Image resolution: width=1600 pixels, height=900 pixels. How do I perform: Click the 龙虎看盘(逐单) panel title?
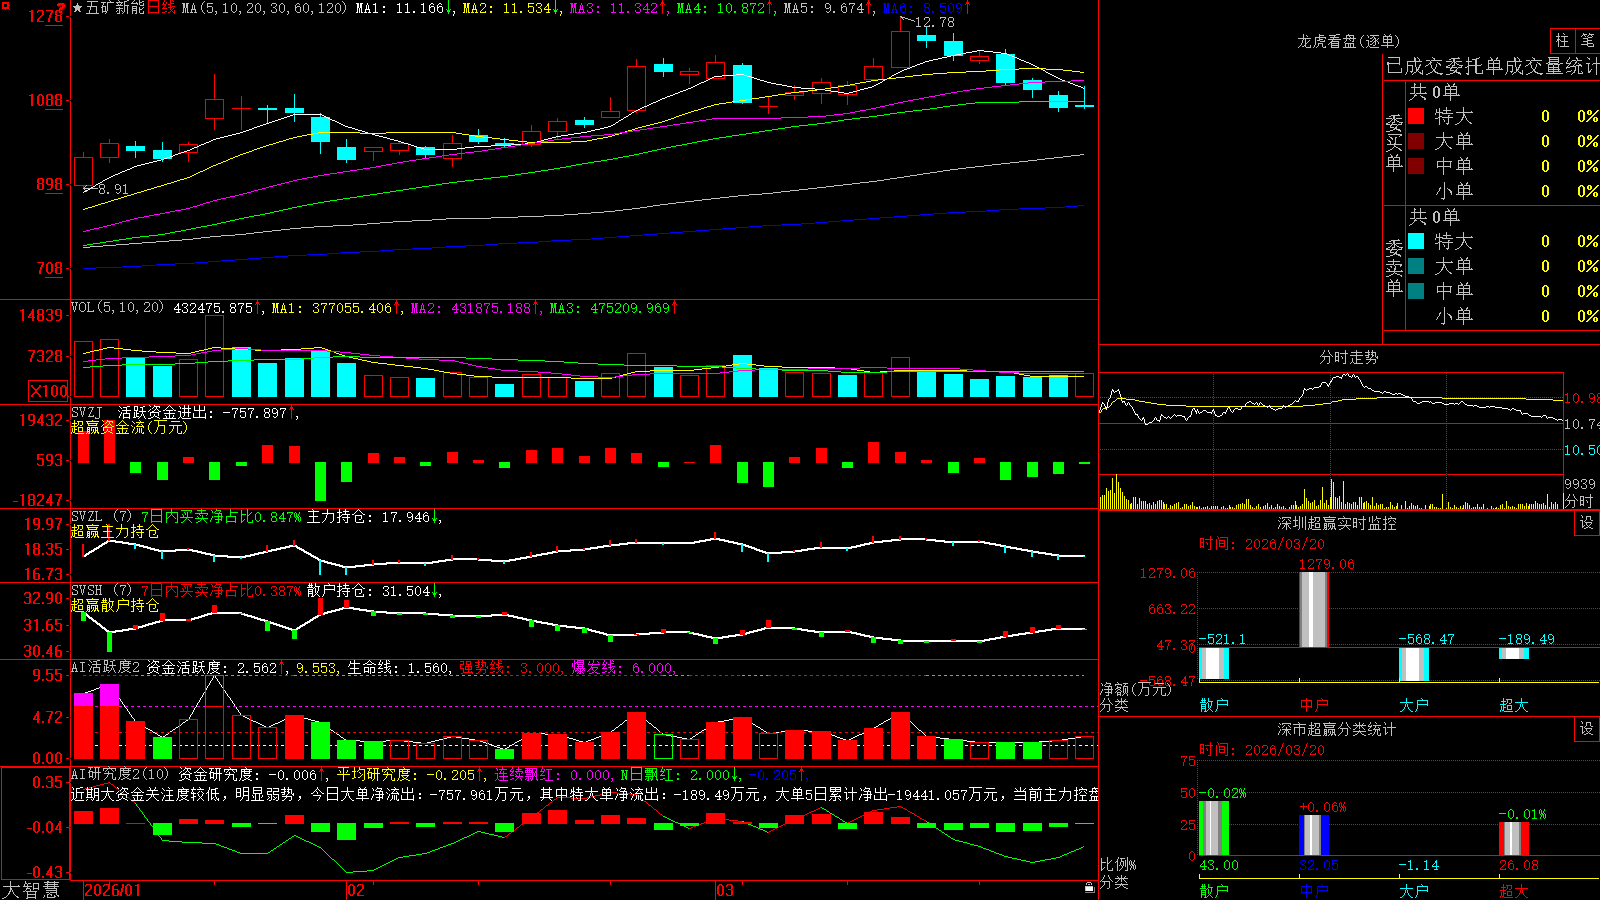1349,41
